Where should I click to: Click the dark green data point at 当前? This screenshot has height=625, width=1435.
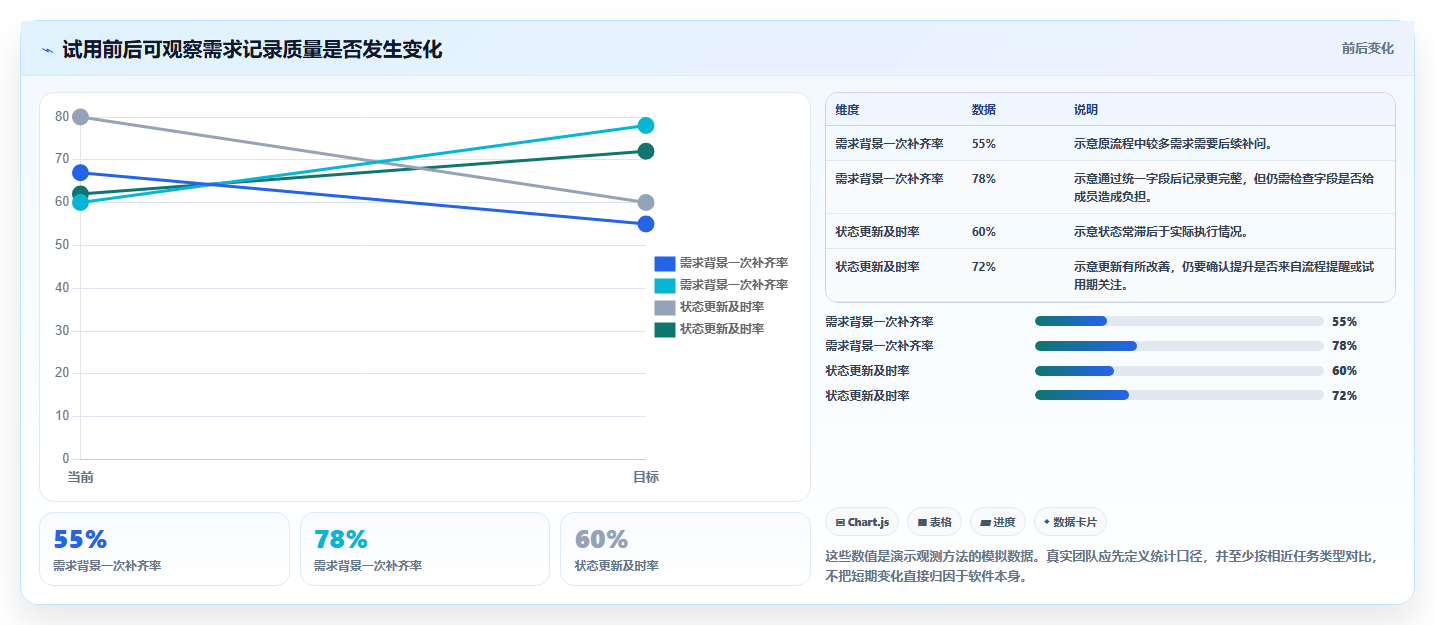[x=81, y=194]
